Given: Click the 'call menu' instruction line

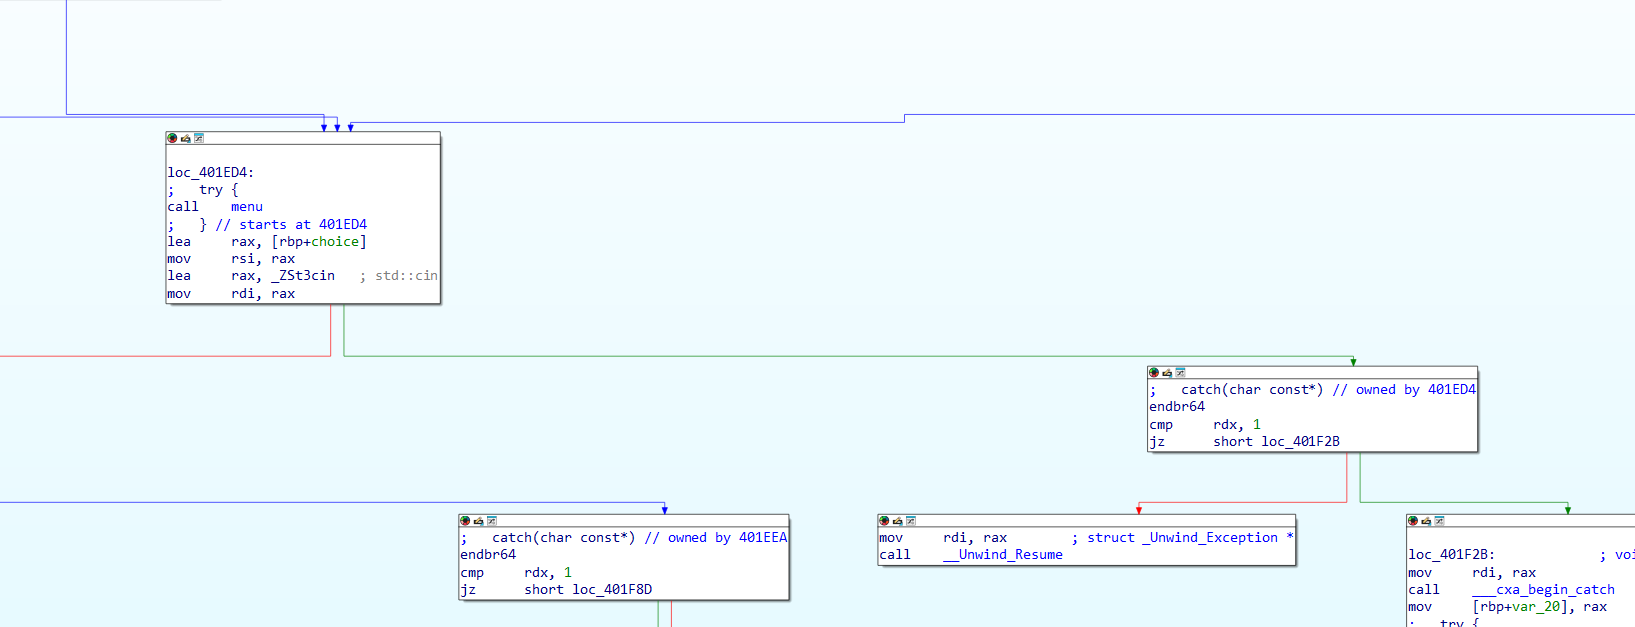Looking at the screenshot, I should pos(215,207).
